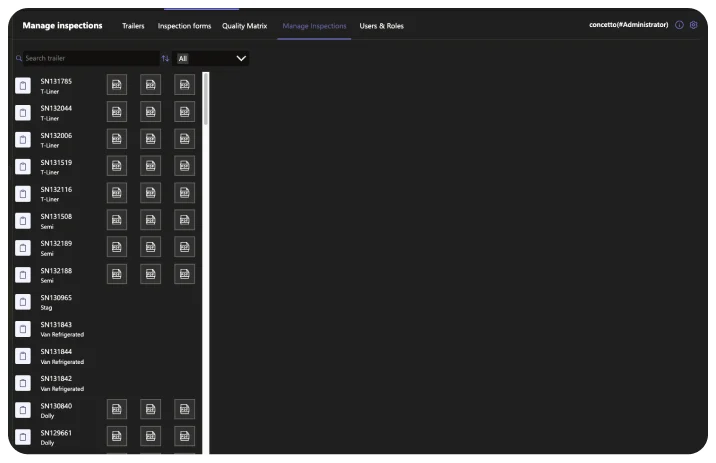The image size is (716, 463).
Task: Open the clipboard icon for SN131842
Action: click(23, 383)
